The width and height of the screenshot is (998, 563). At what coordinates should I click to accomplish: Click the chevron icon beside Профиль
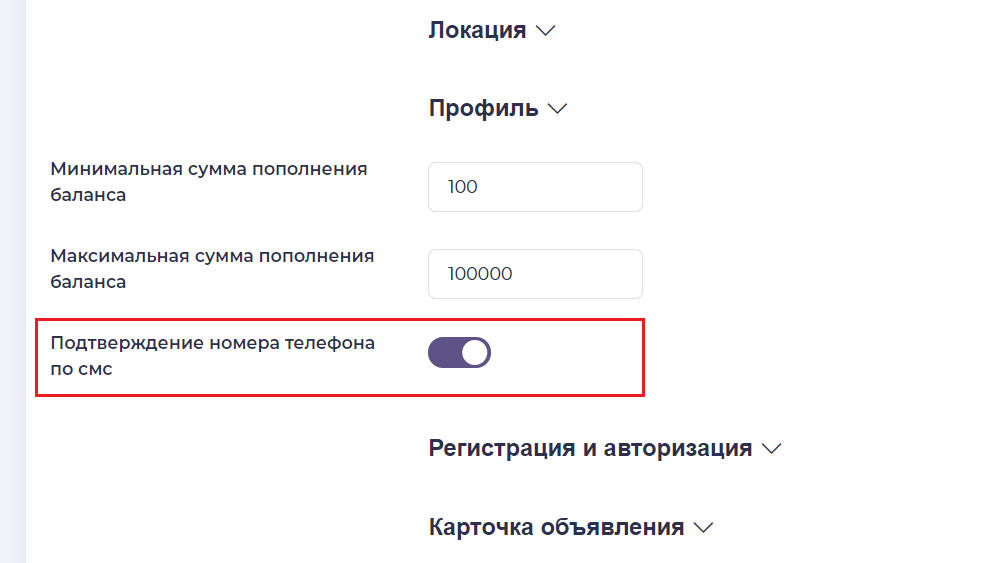(558, 109)
